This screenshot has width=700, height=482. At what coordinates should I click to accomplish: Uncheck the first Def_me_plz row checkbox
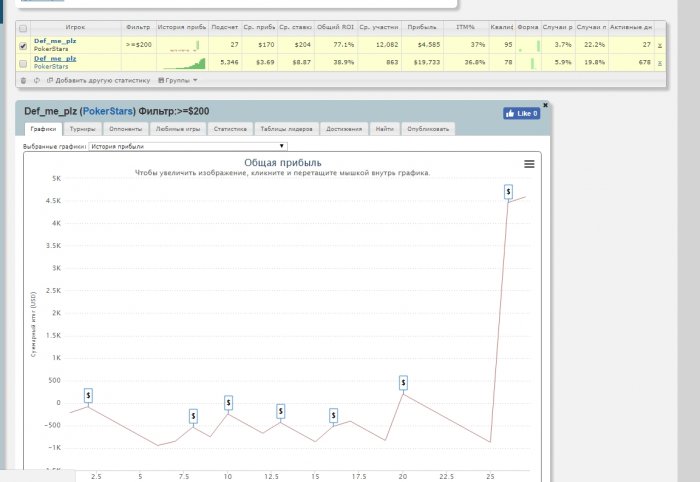tap(23, 45)
